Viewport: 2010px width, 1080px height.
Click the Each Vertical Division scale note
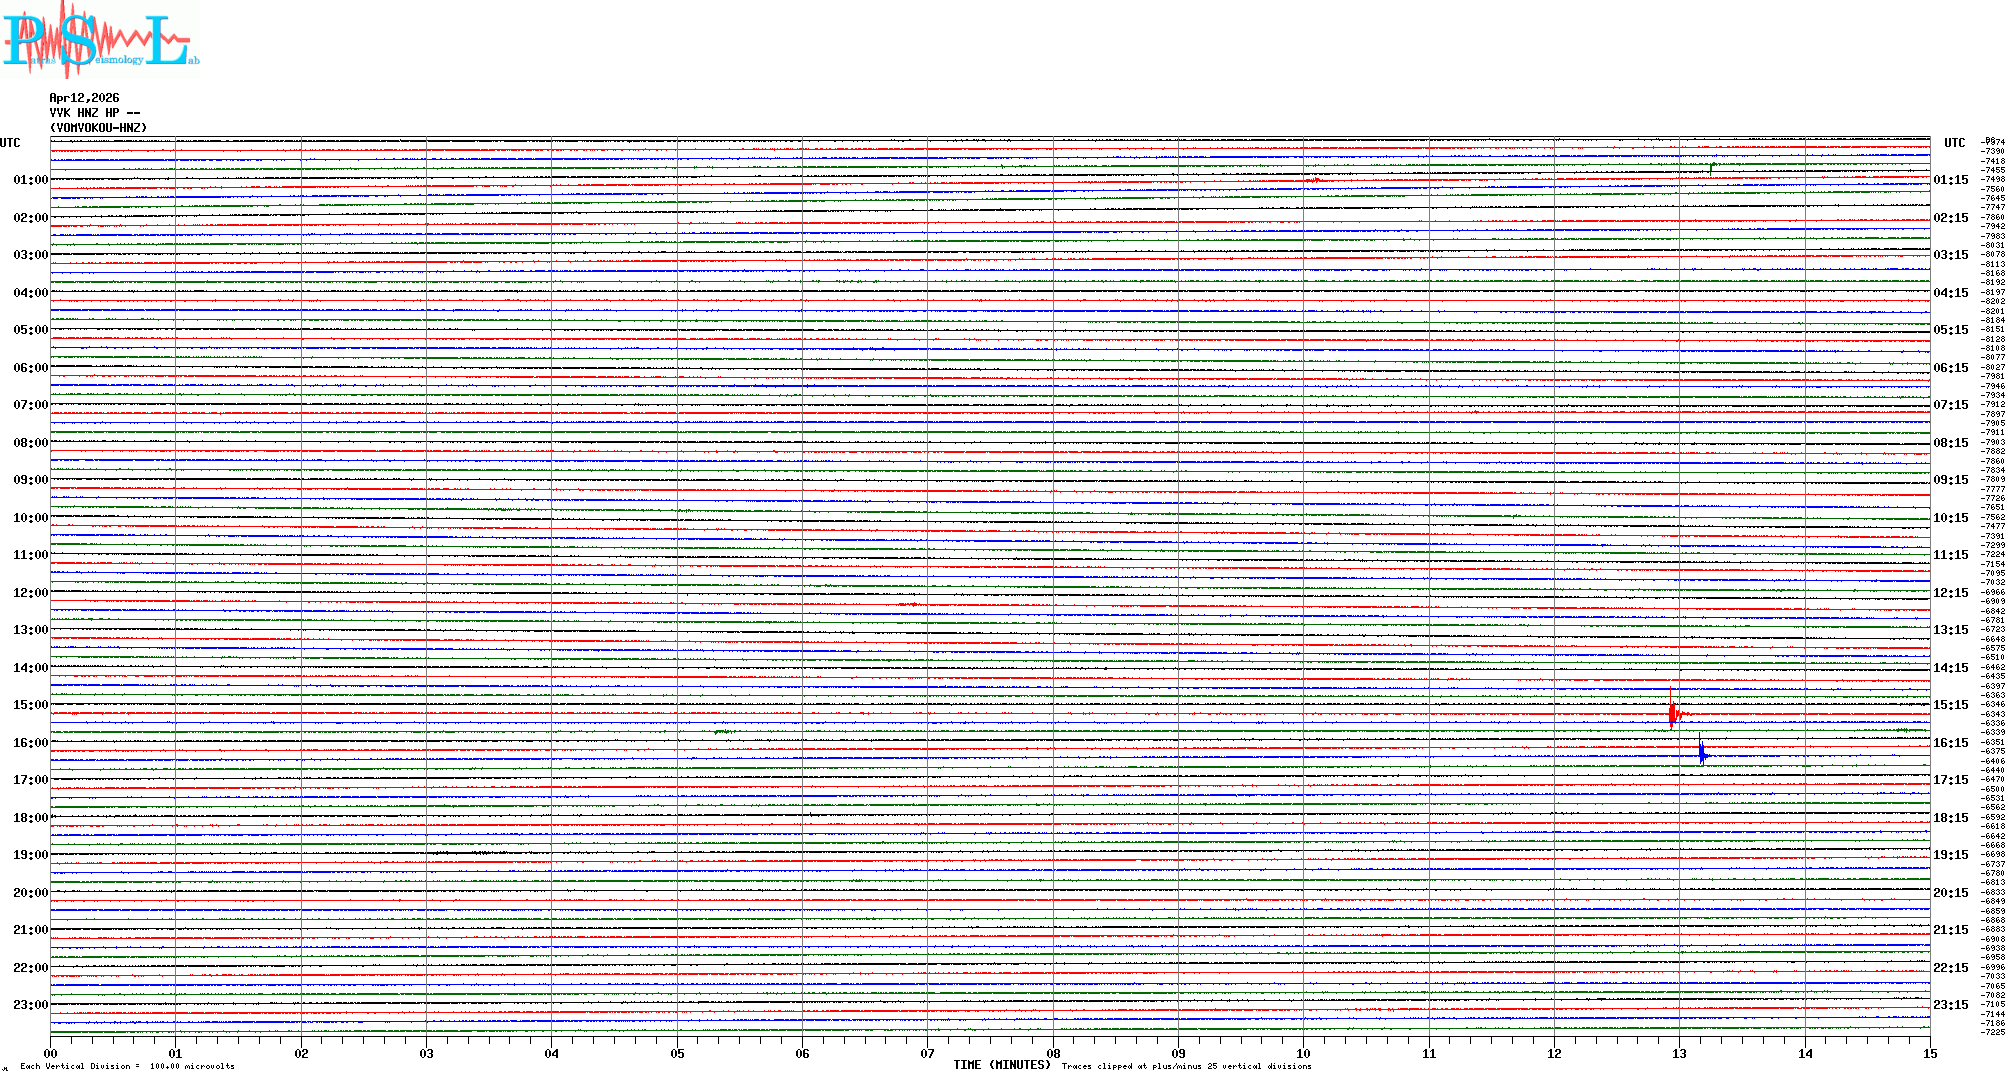tap(127, 1066)
